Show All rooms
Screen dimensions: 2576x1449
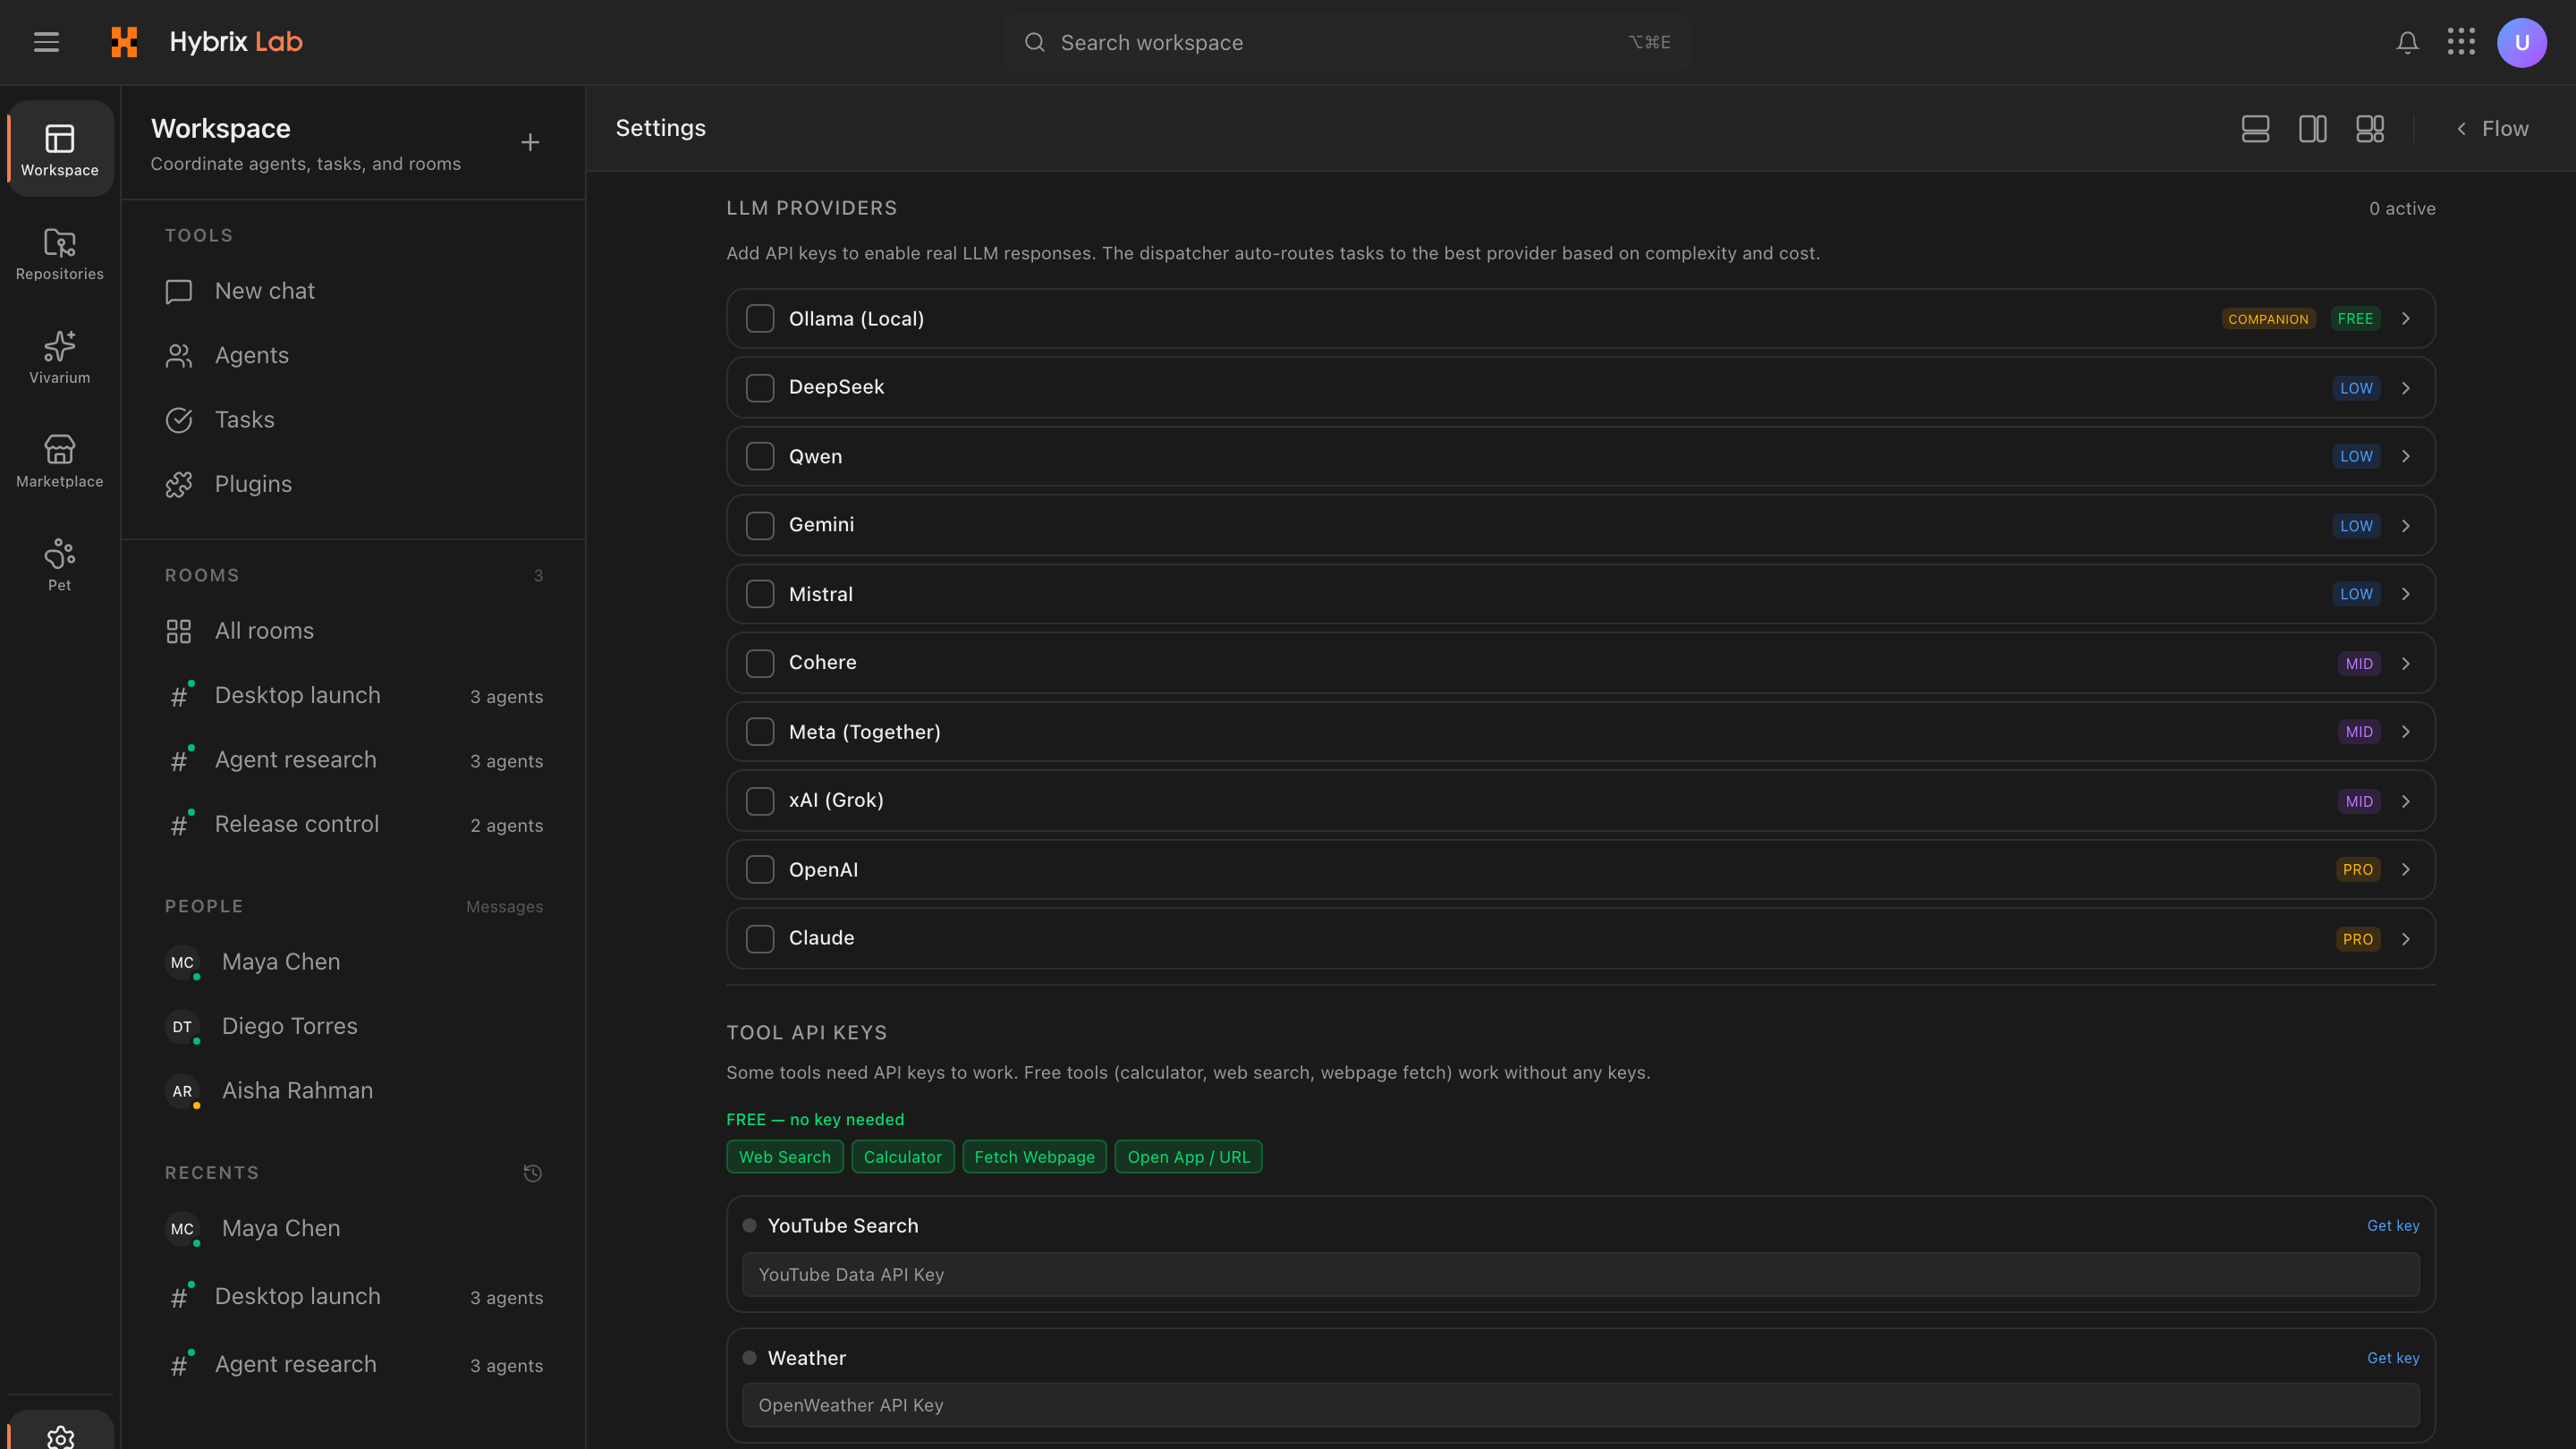(x=354, y=631)
